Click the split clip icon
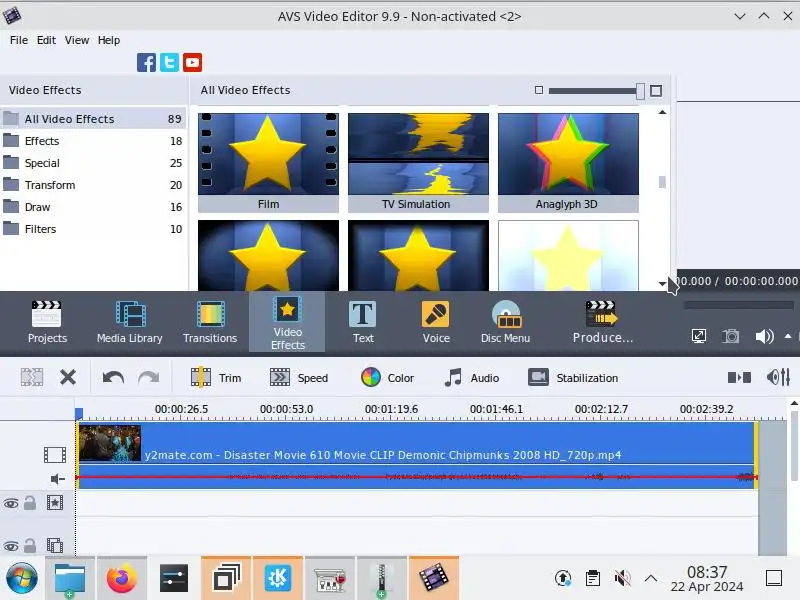800x600 pixels. (x=32, y=378)
